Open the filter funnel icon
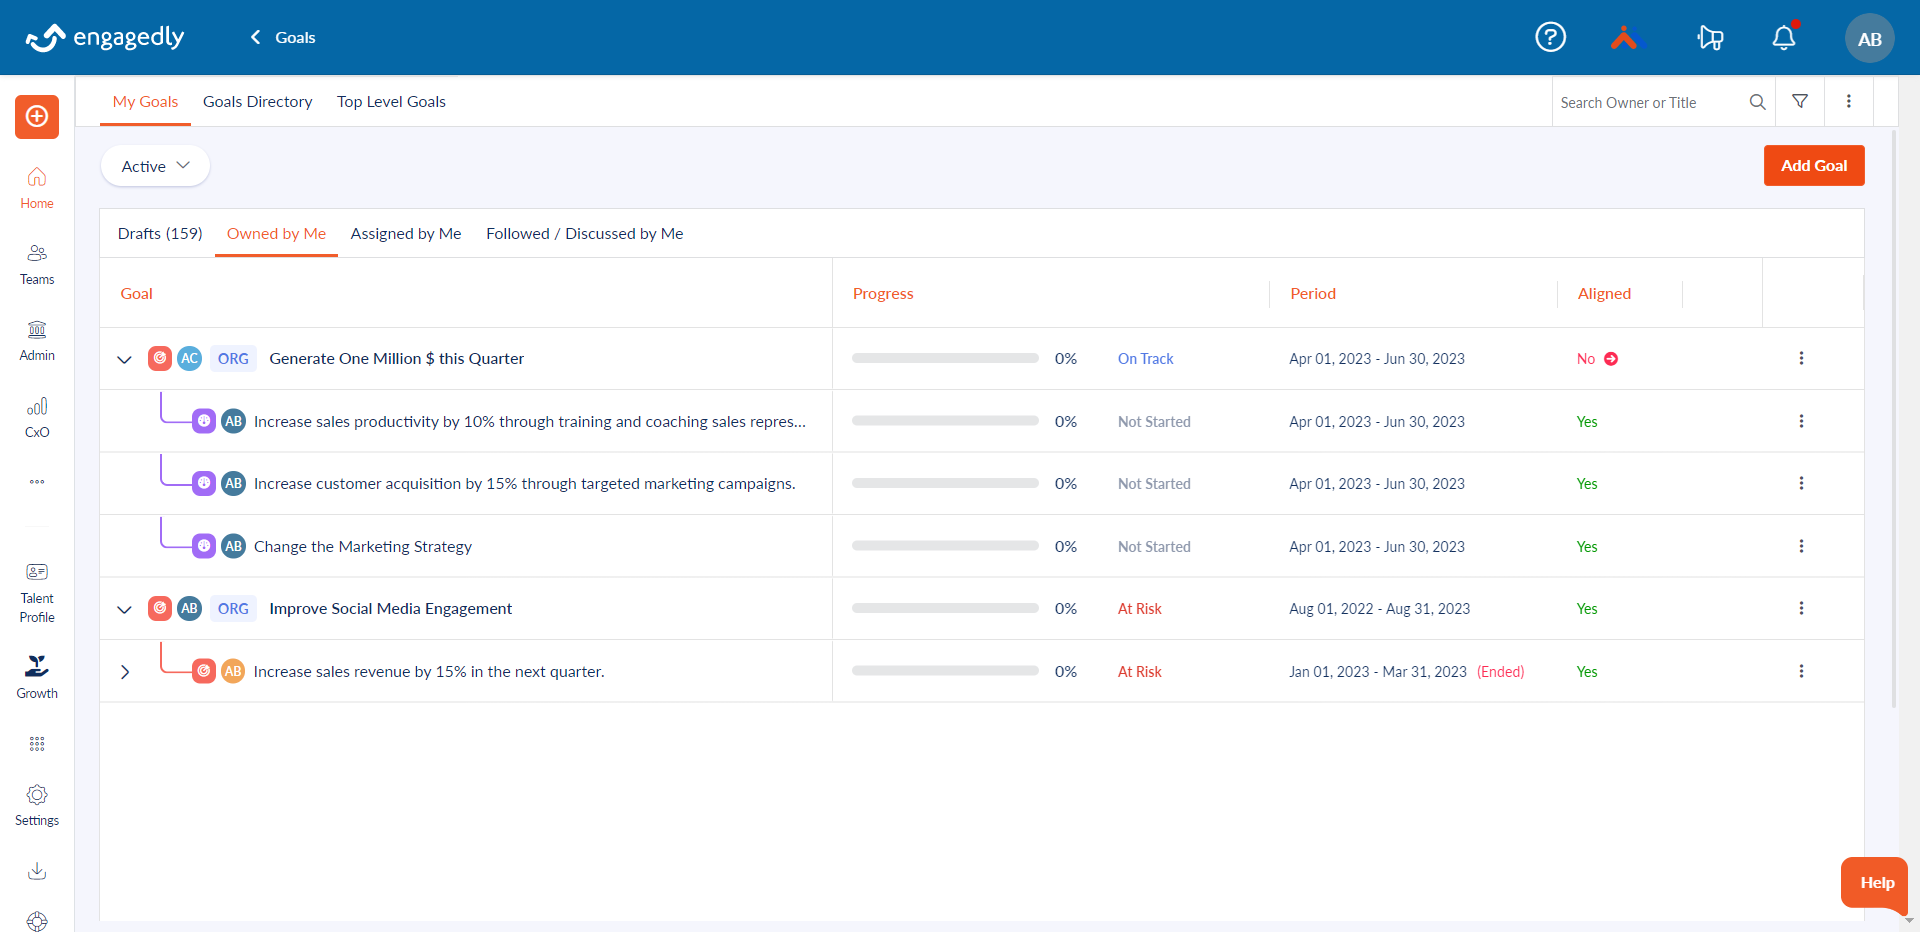Screen dimensions: 1920x932 1800,101
